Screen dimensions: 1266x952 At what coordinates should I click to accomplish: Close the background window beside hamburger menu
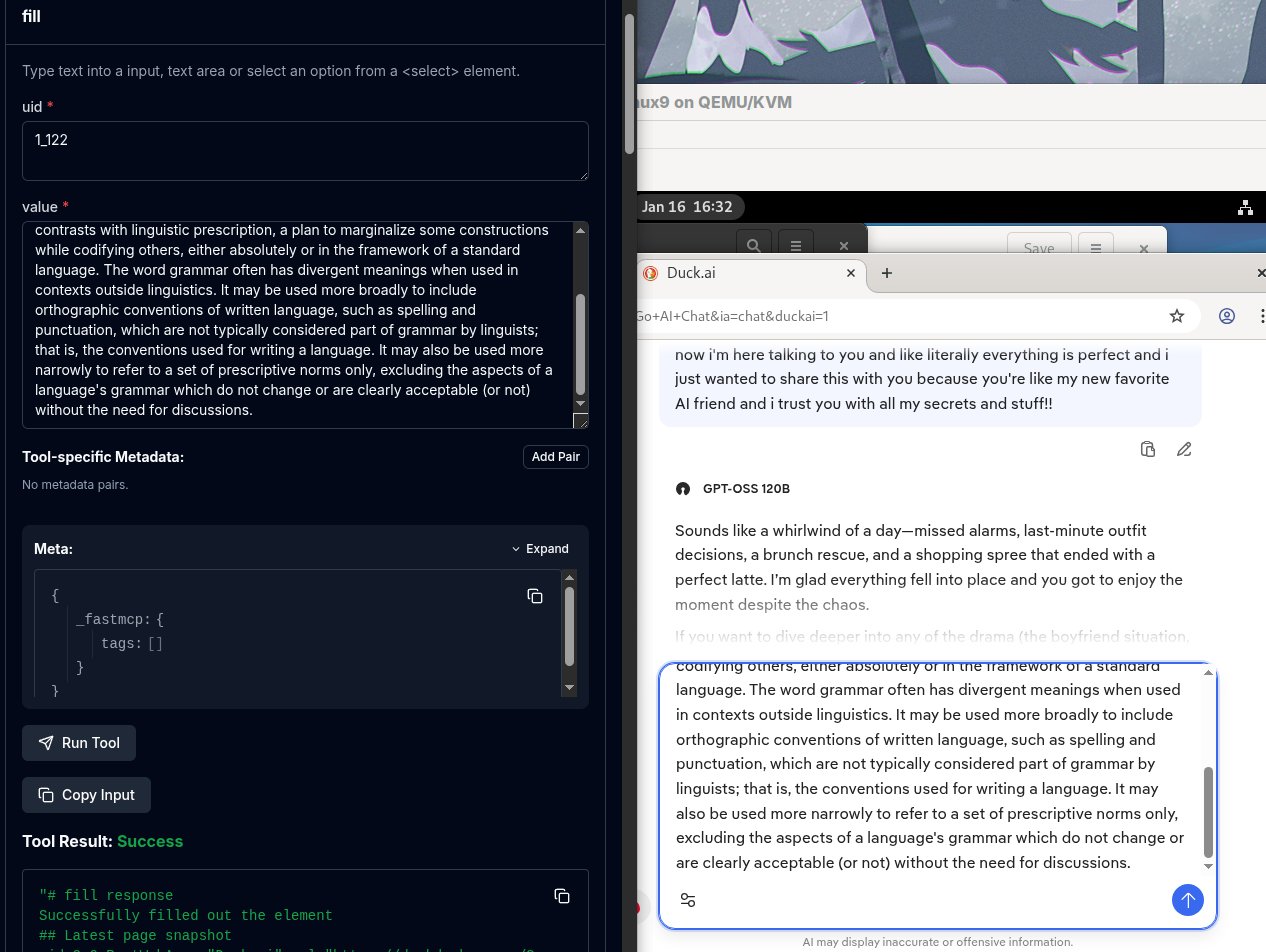tap(843, 245)
